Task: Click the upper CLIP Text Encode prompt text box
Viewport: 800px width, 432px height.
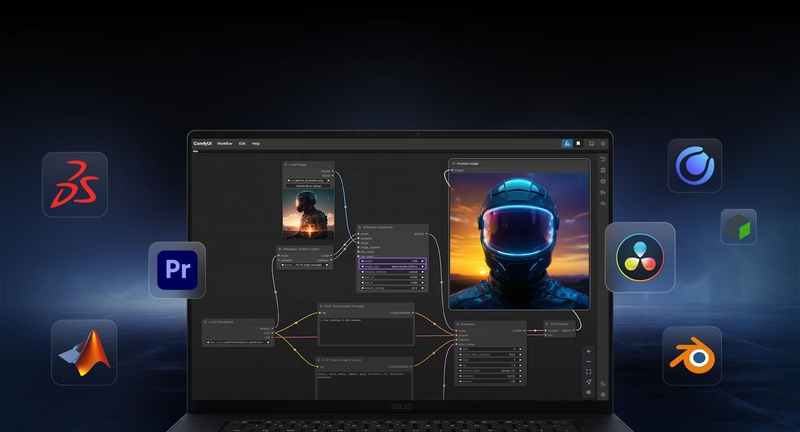Action: (x=366, y=331)
